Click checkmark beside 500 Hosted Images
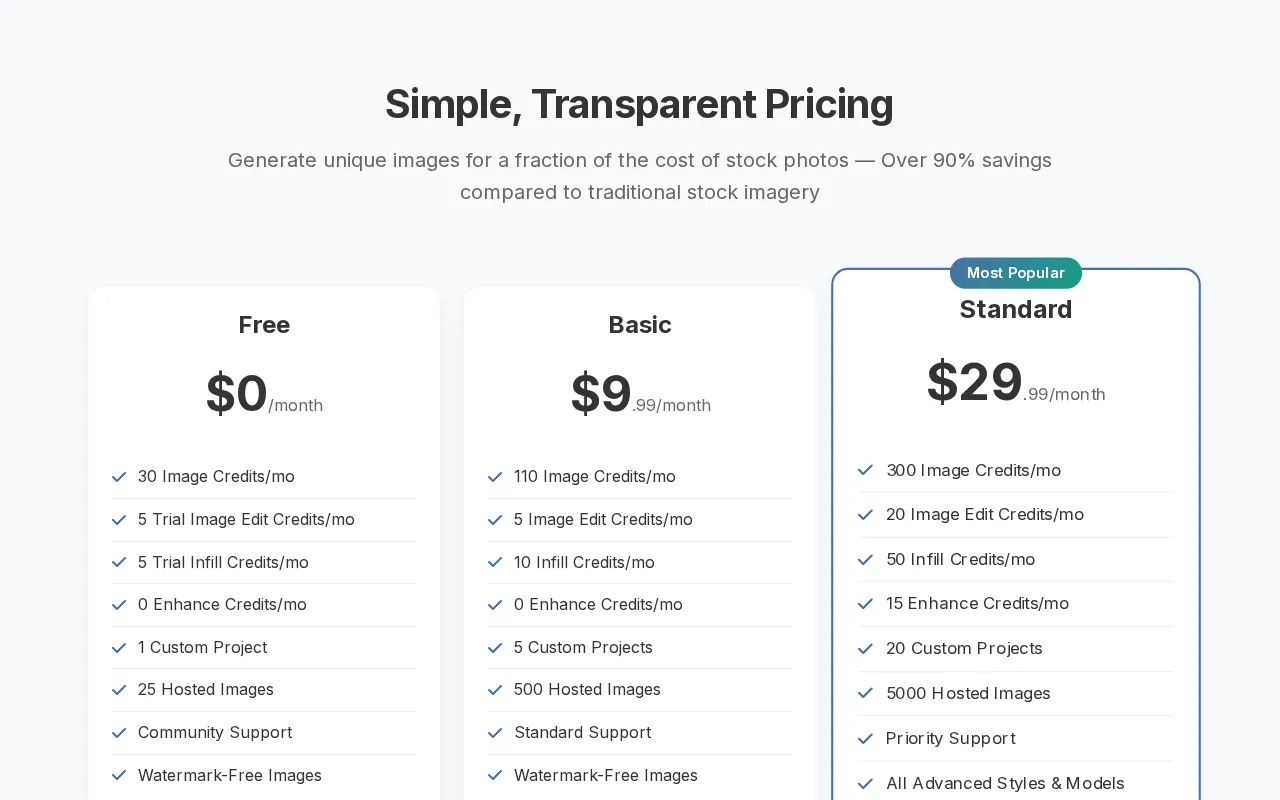1280x800 pixels. [x=495, y=690]
